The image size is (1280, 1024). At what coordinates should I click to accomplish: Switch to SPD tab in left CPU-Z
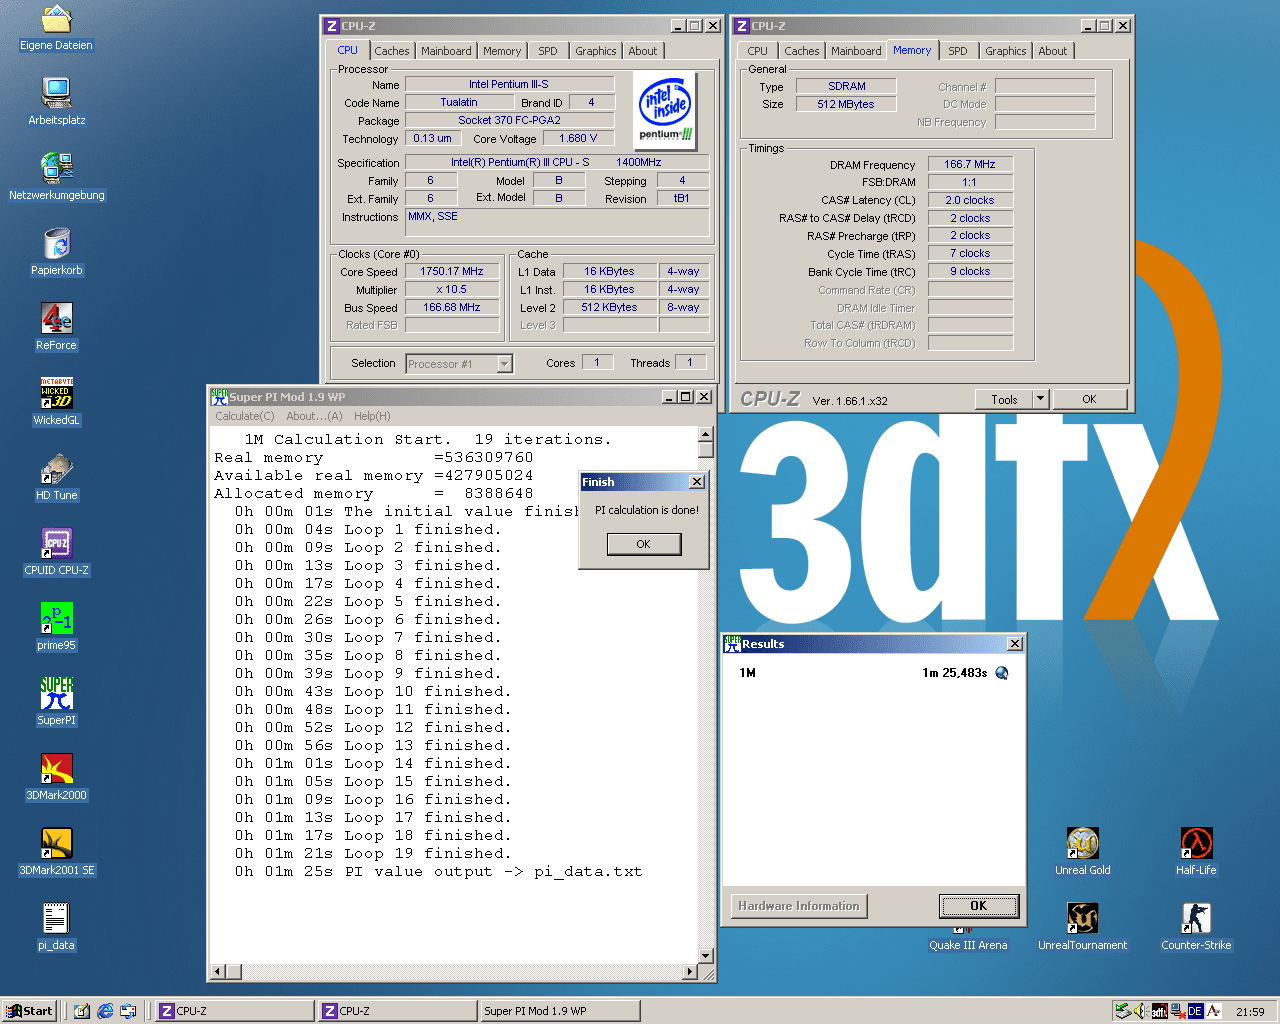(548, 51)
